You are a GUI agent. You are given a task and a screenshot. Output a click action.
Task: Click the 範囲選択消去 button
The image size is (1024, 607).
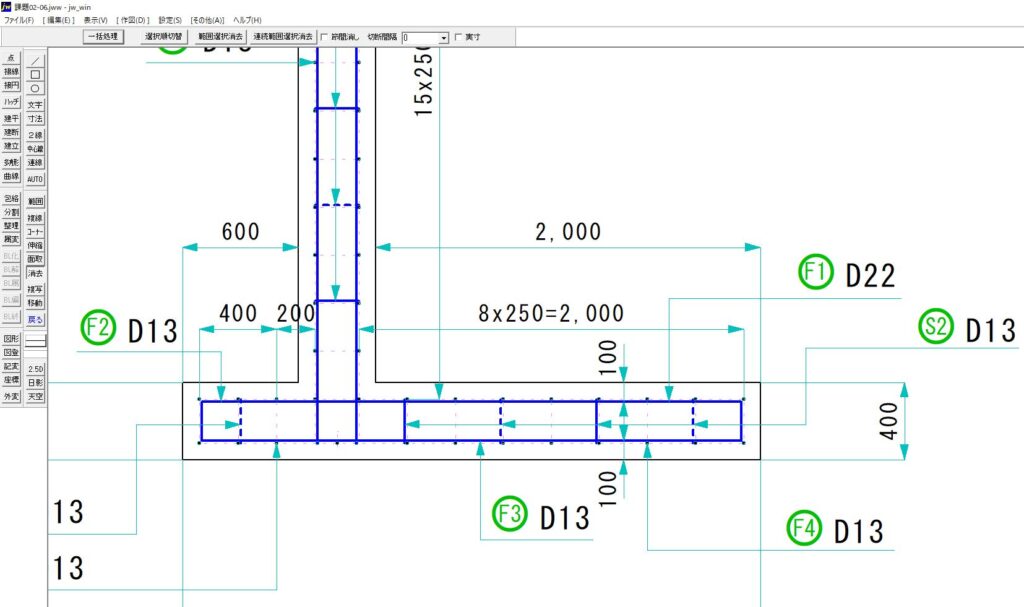[220, 37]
